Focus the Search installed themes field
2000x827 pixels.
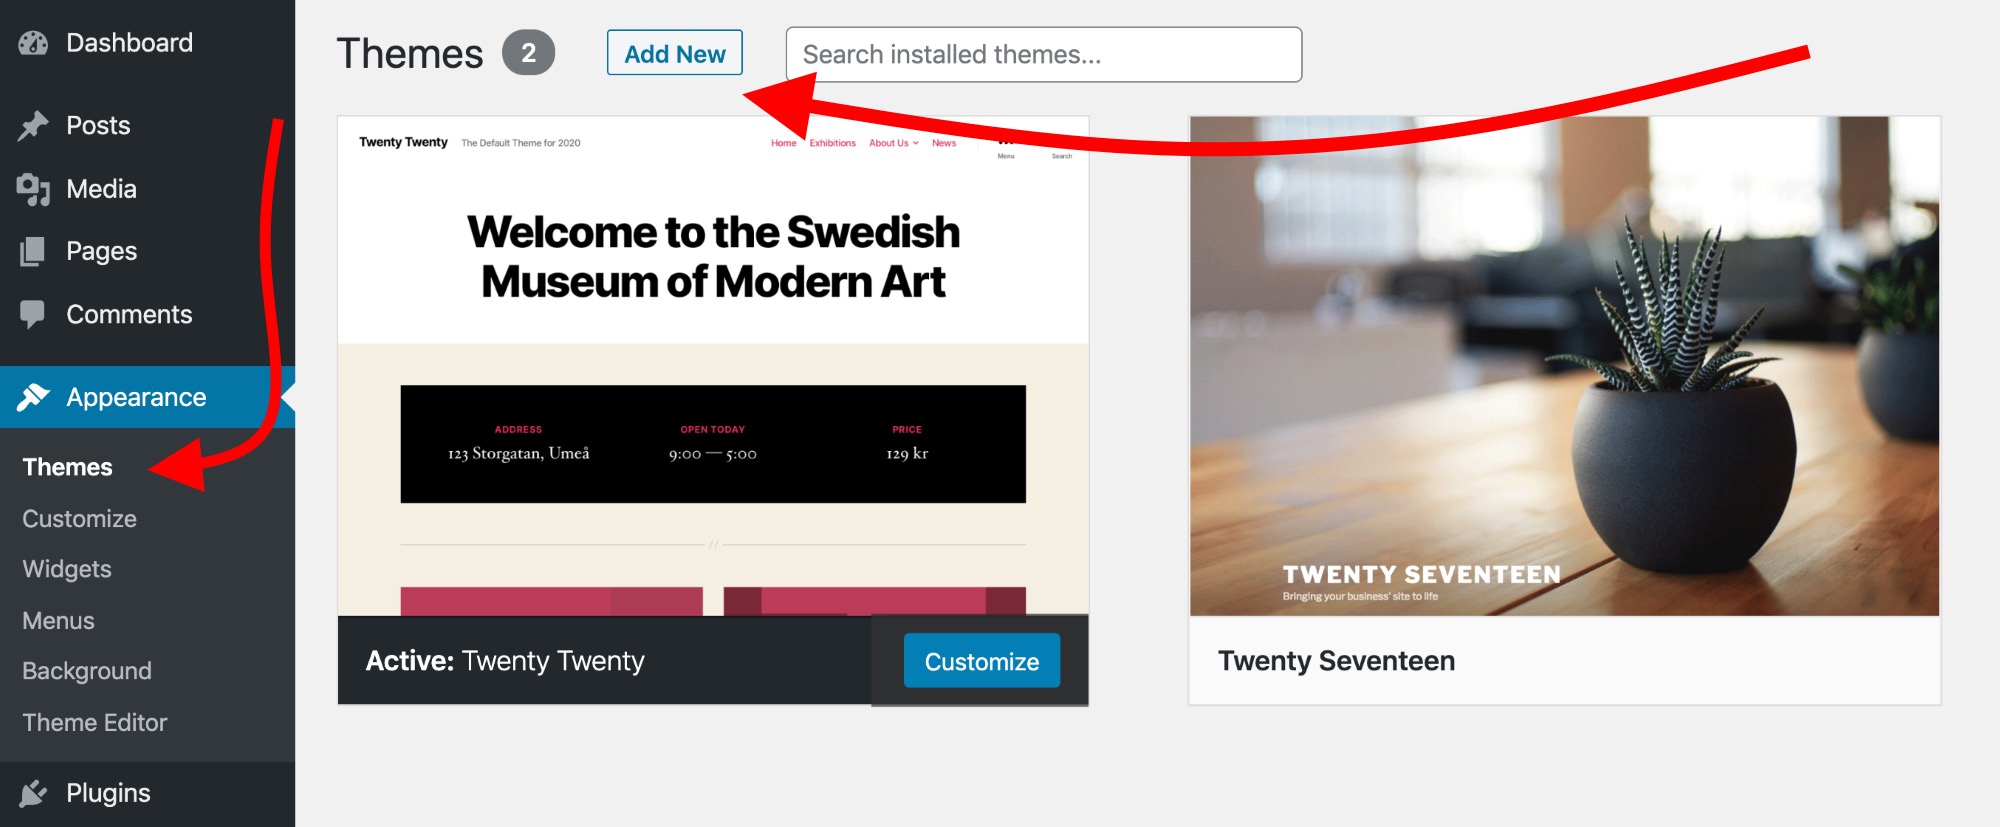pos(1044,54)
